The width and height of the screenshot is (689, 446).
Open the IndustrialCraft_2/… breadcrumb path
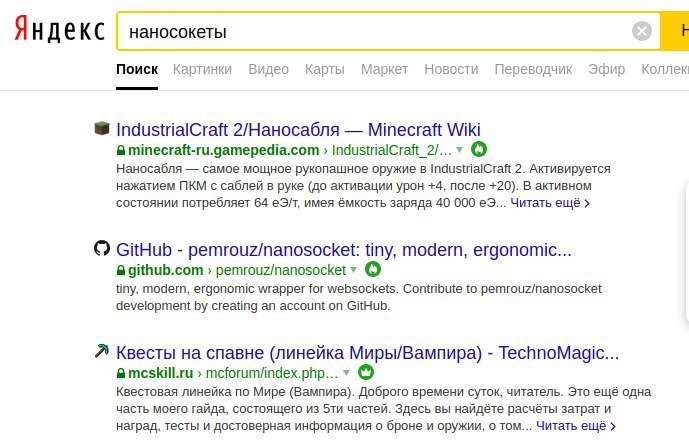pyautogui.click(x=392, y=150)
